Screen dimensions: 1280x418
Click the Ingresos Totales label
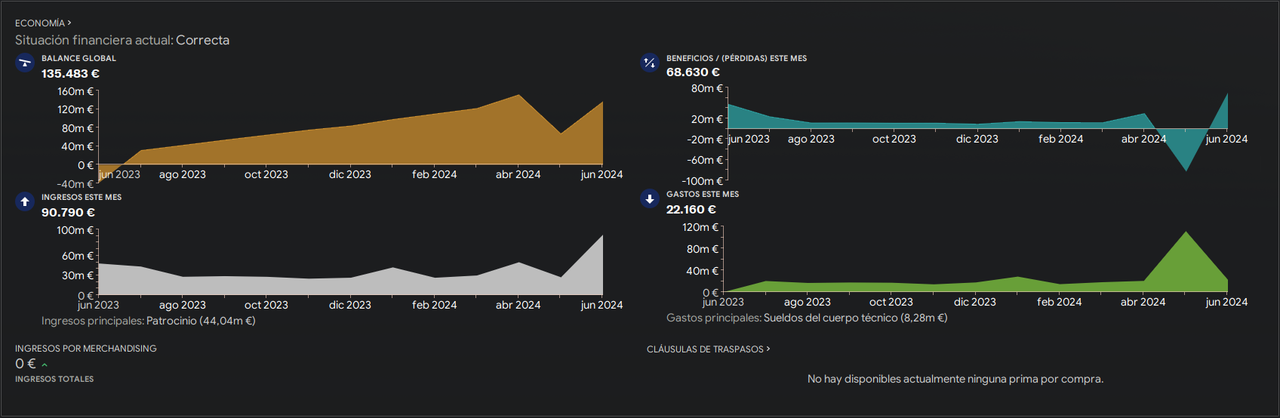[x=54, y=379]
